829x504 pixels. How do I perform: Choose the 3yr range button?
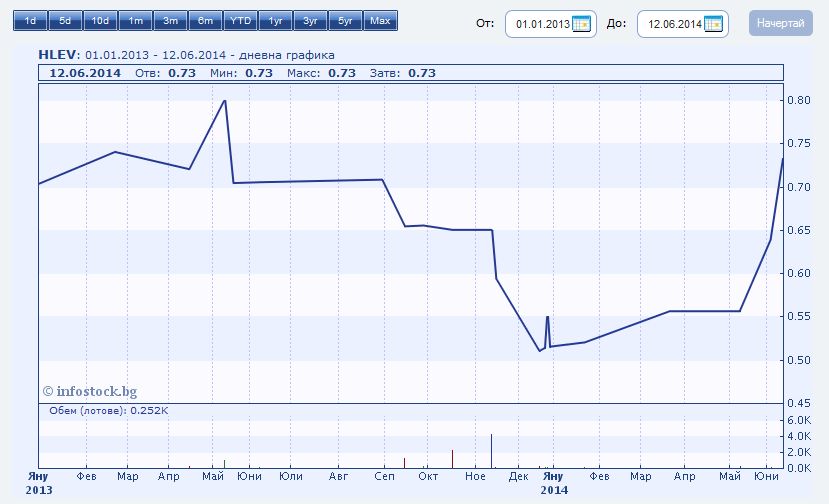tap(310, 21)
